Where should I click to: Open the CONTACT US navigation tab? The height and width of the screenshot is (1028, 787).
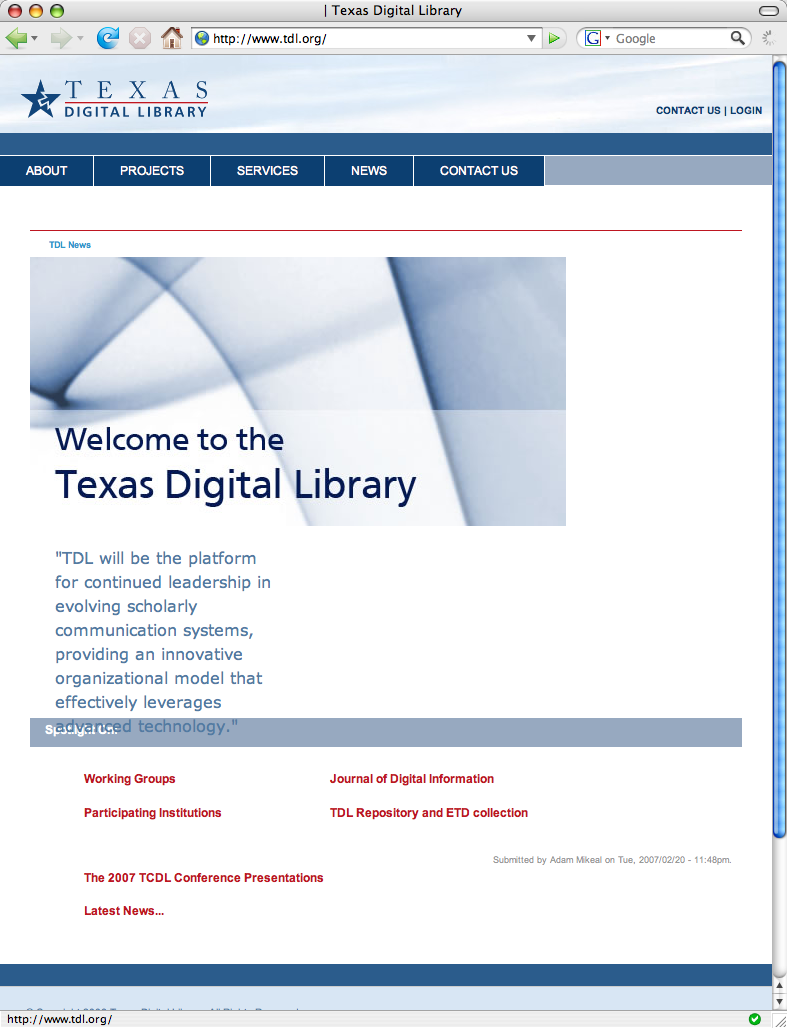(479, 170)
